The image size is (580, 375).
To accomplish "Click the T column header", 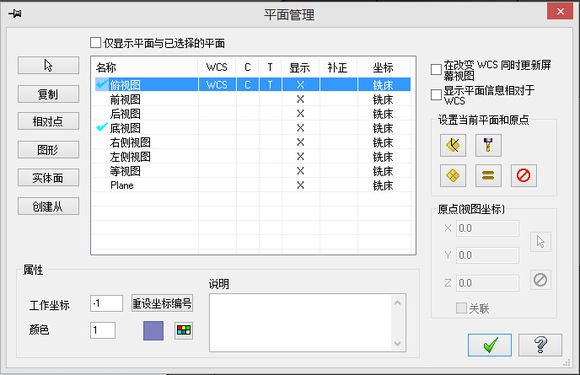I will [270, 67].
